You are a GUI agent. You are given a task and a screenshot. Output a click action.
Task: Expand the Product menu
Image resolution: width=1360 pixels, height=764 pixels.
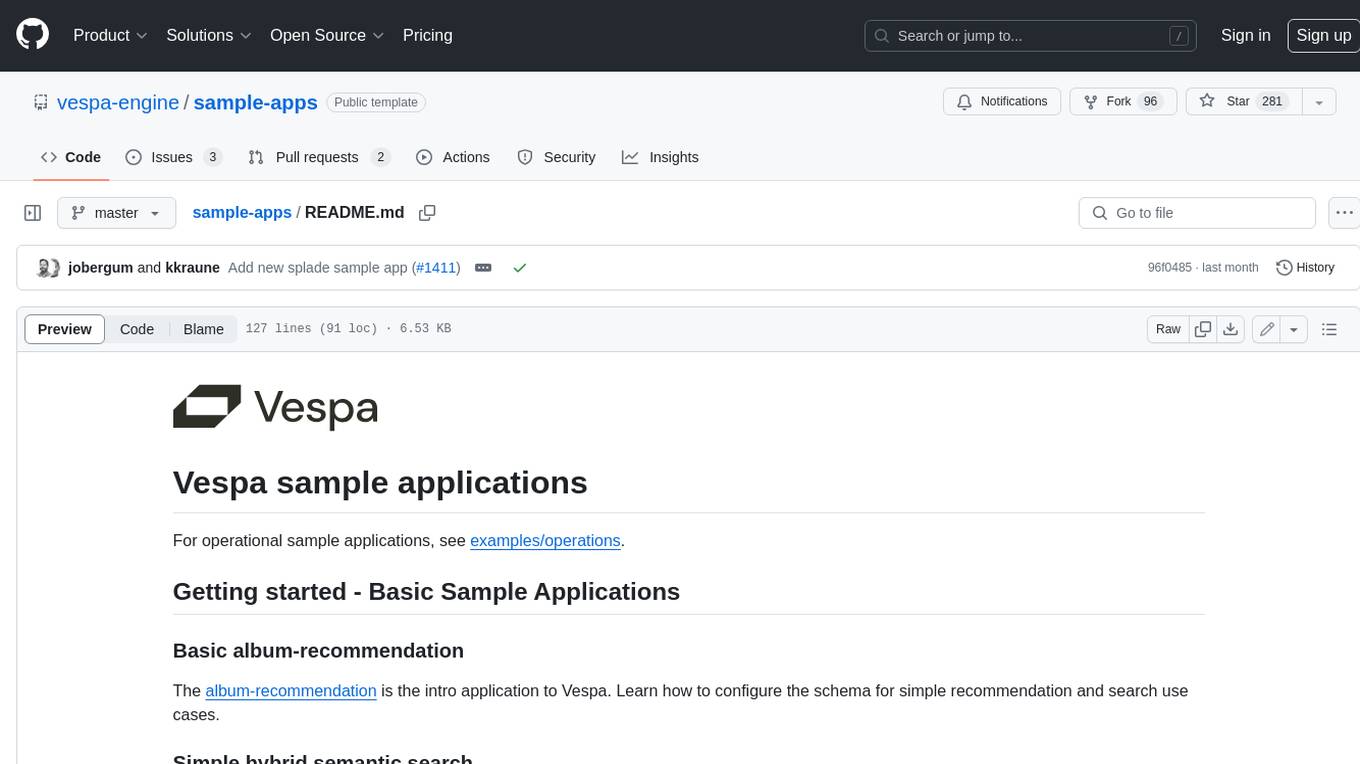click(110, 35)
